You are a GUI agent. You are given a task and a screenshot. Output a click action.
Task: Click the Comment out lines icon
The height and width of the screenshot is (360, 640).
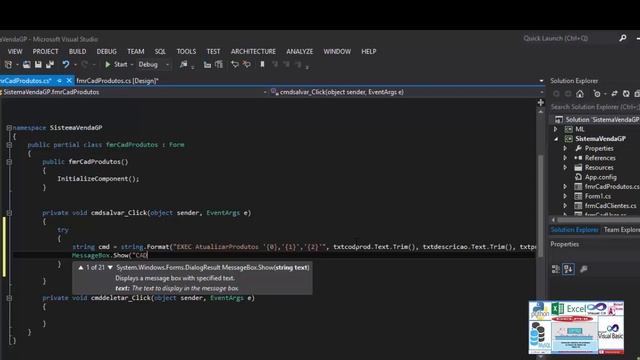point(235,64)
